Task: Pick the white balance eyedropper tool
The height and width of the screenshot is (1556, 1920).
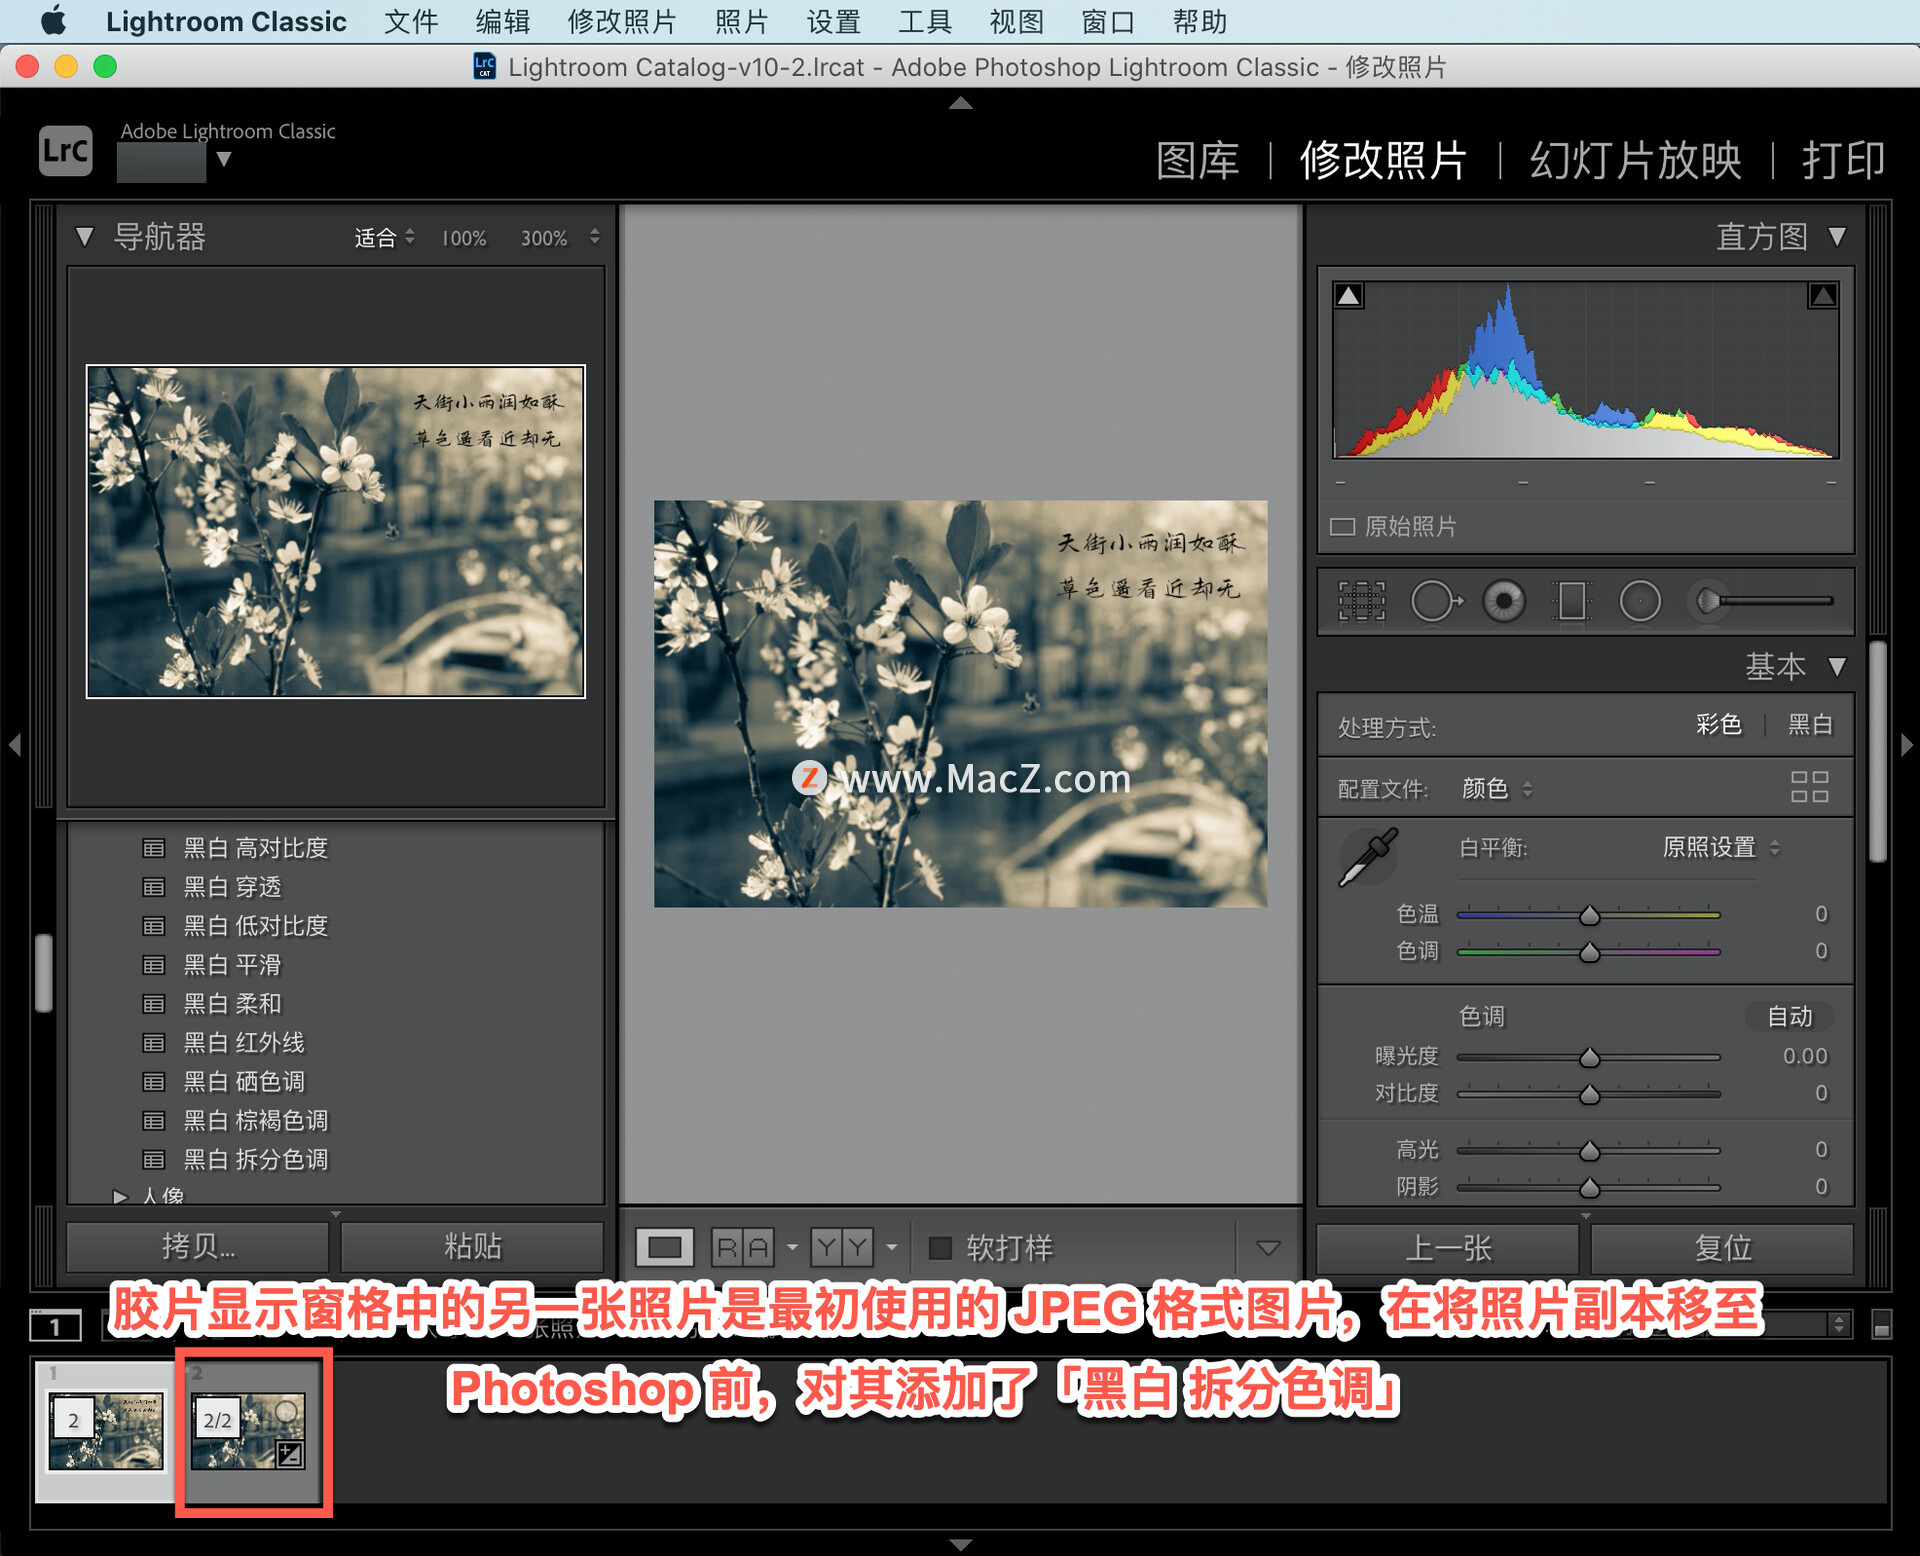Action: (1369, 857)
